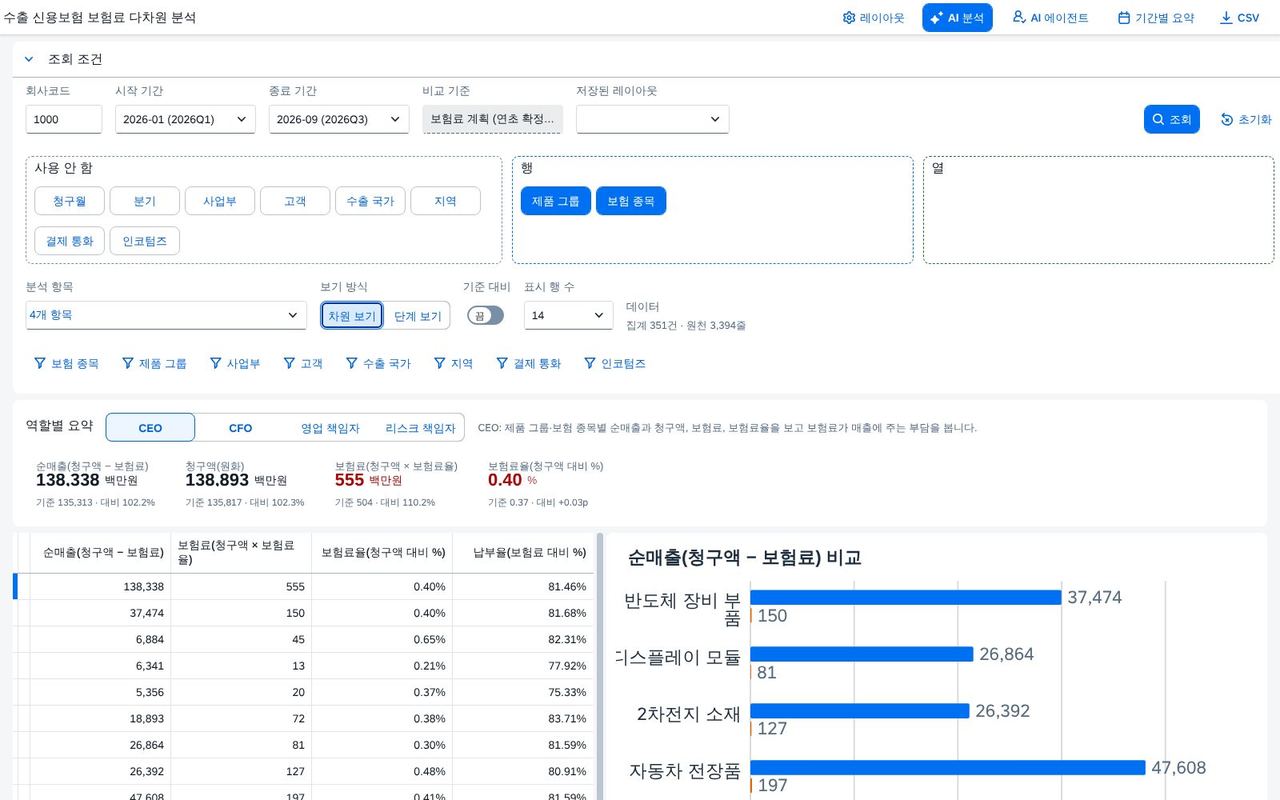Click the 비교 기준 field
This screenshot has height=800, width=1280.
(x=492, y=119)
